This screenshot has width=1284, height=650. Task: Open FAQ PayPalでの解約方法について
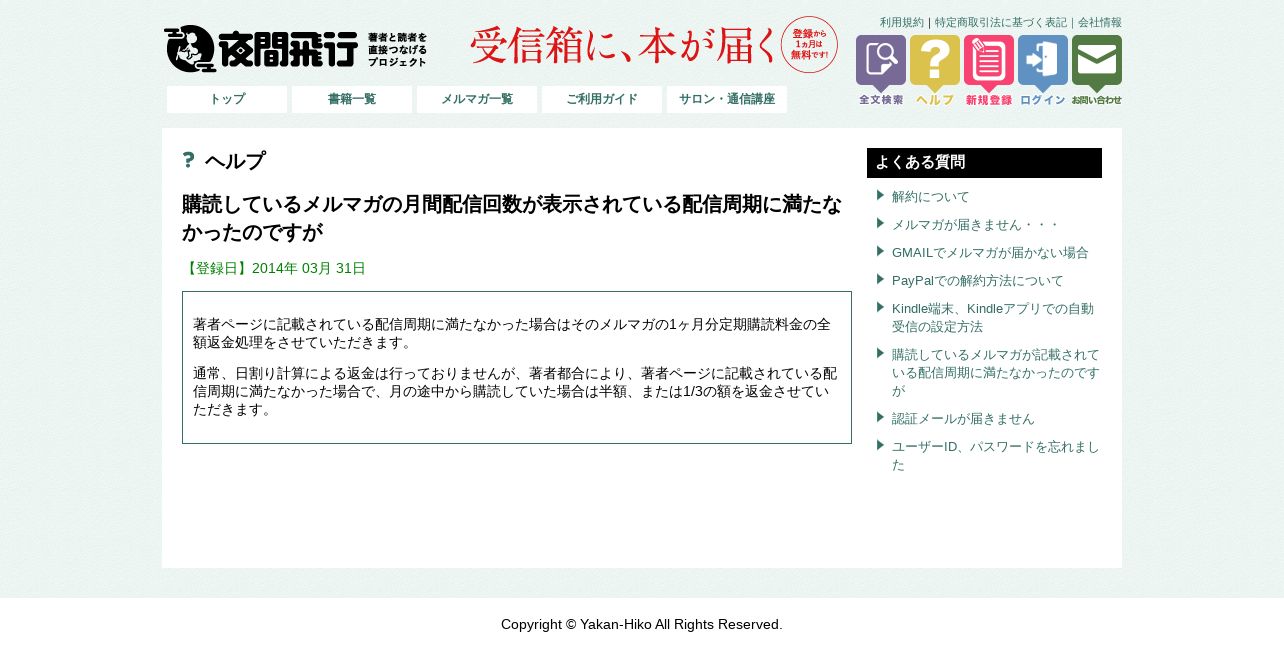978,280
